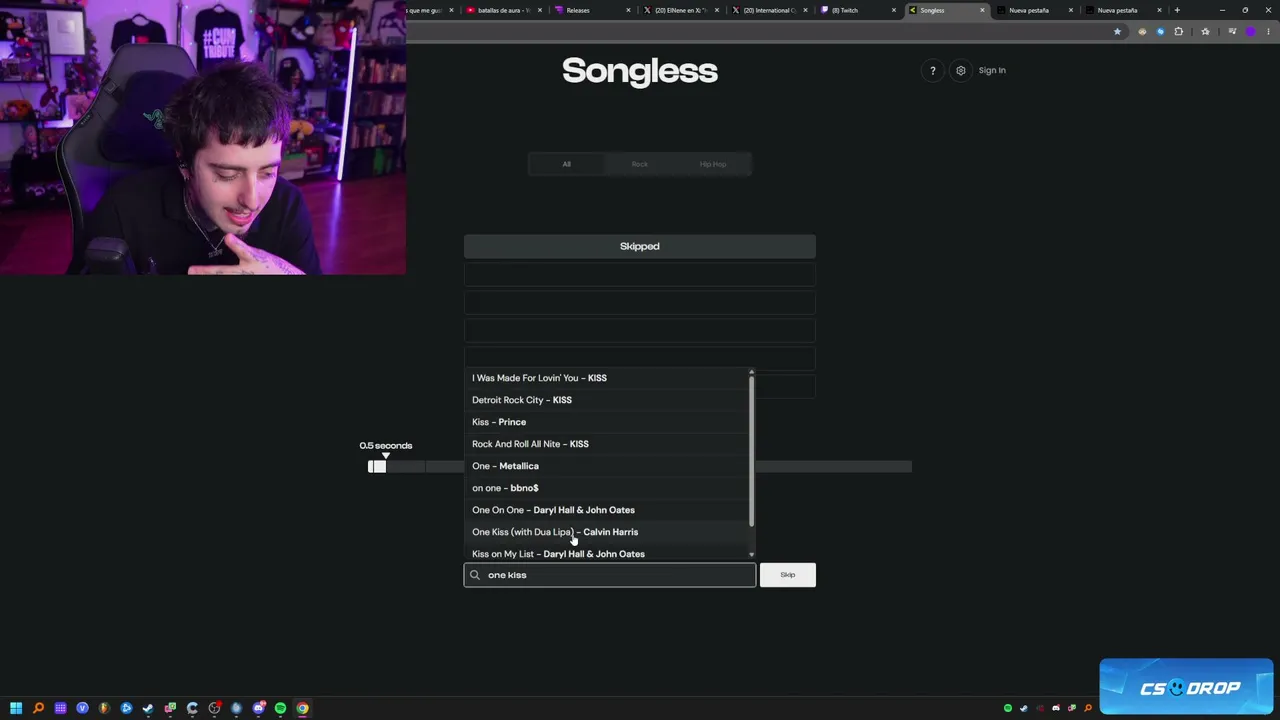The height and width of the screenshot is (720, 1280).
Task: Select the Hip Hop genre tab
Action: pyautogui.click(x=713, y=164)
